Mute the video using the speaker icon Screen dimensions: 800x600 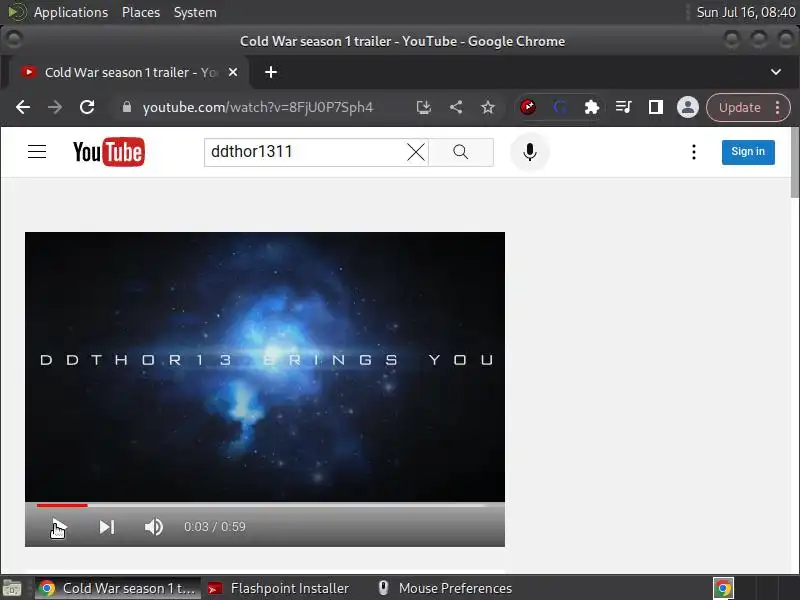[x=154, y=527]
